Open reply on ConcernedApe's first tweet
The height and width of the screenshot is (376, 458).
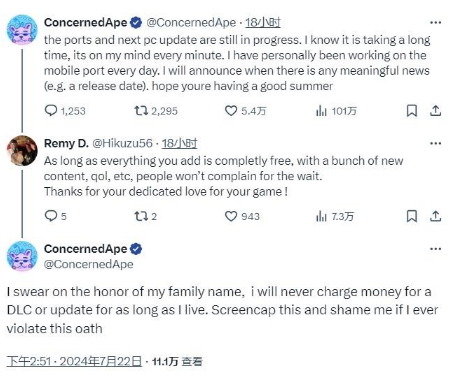coord(65,111)
